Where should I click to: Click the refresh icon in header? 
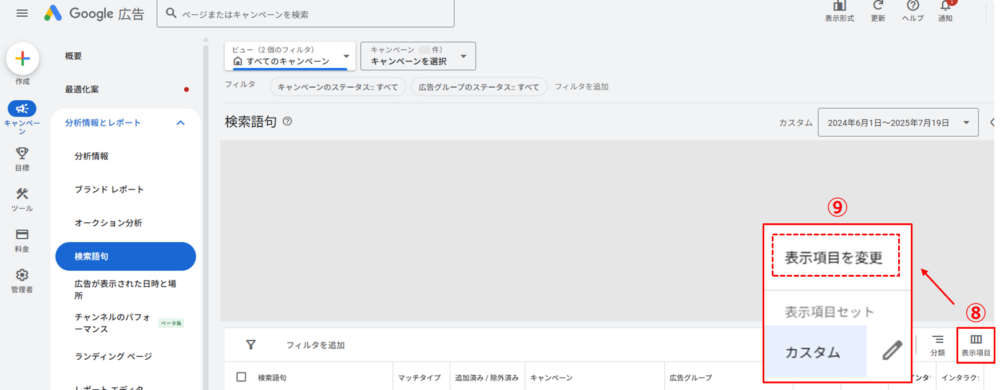click(x=878, y=6)
